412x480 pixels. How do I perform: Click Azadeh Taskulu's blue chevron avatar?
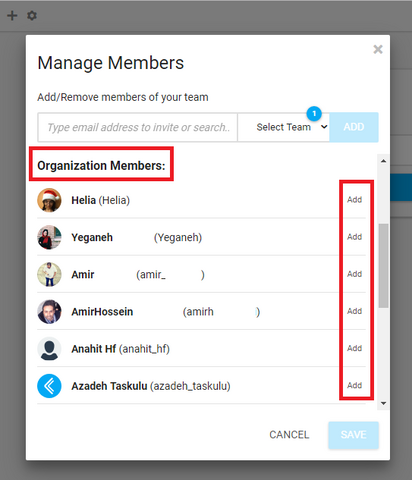pos(49,386)
